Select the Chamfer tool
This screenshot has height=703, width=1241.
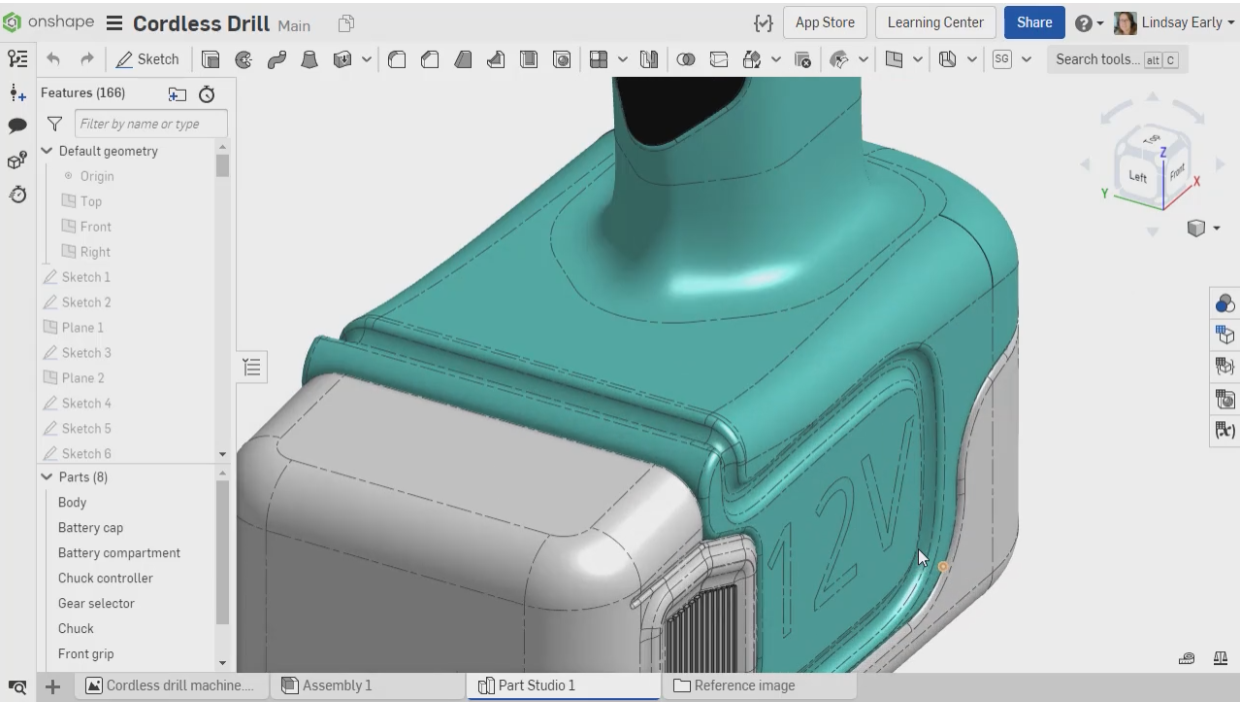(x=430, y=59)
